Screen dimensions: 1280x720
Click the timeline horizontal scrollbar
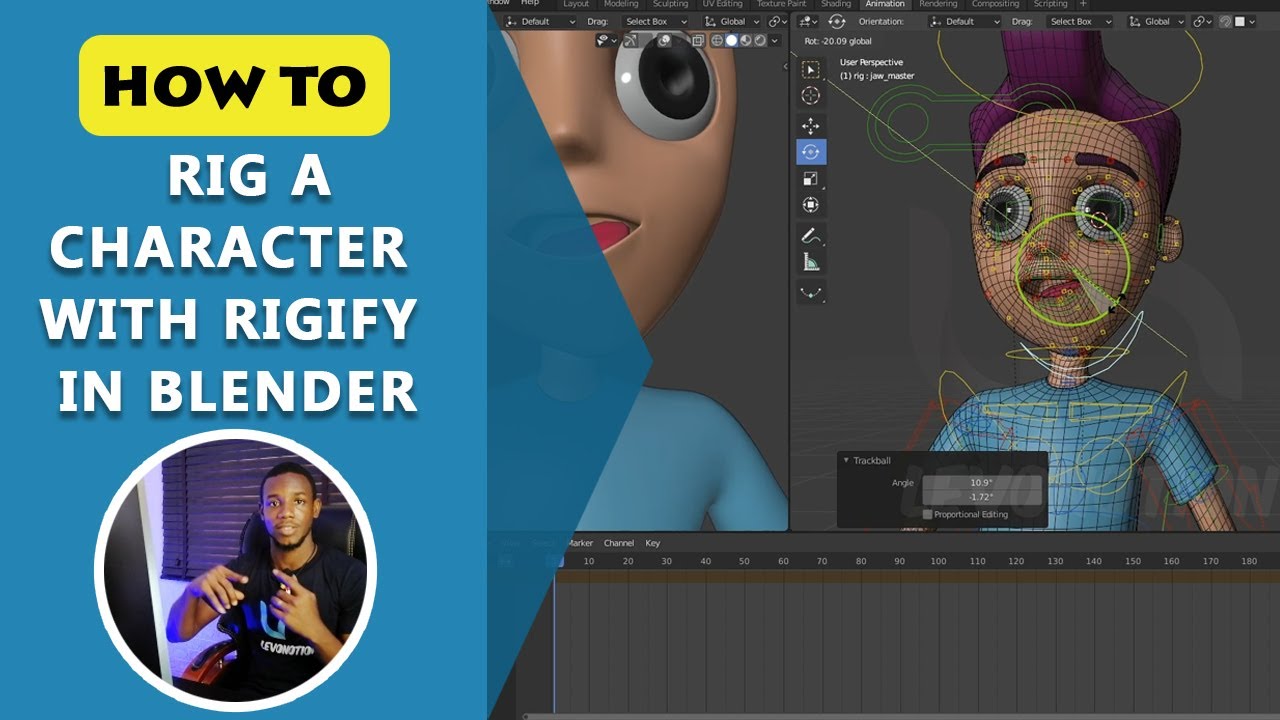coord(900,716)
